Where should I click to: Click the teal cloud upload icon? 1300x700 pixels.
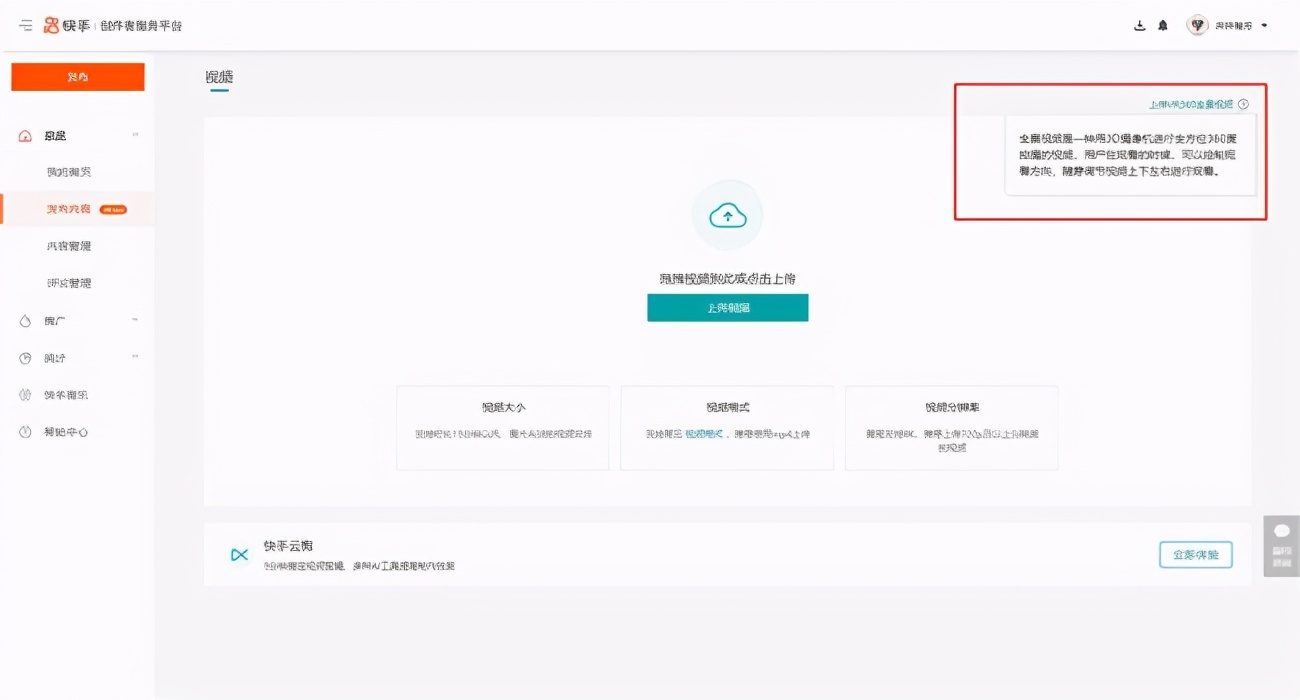727,214
